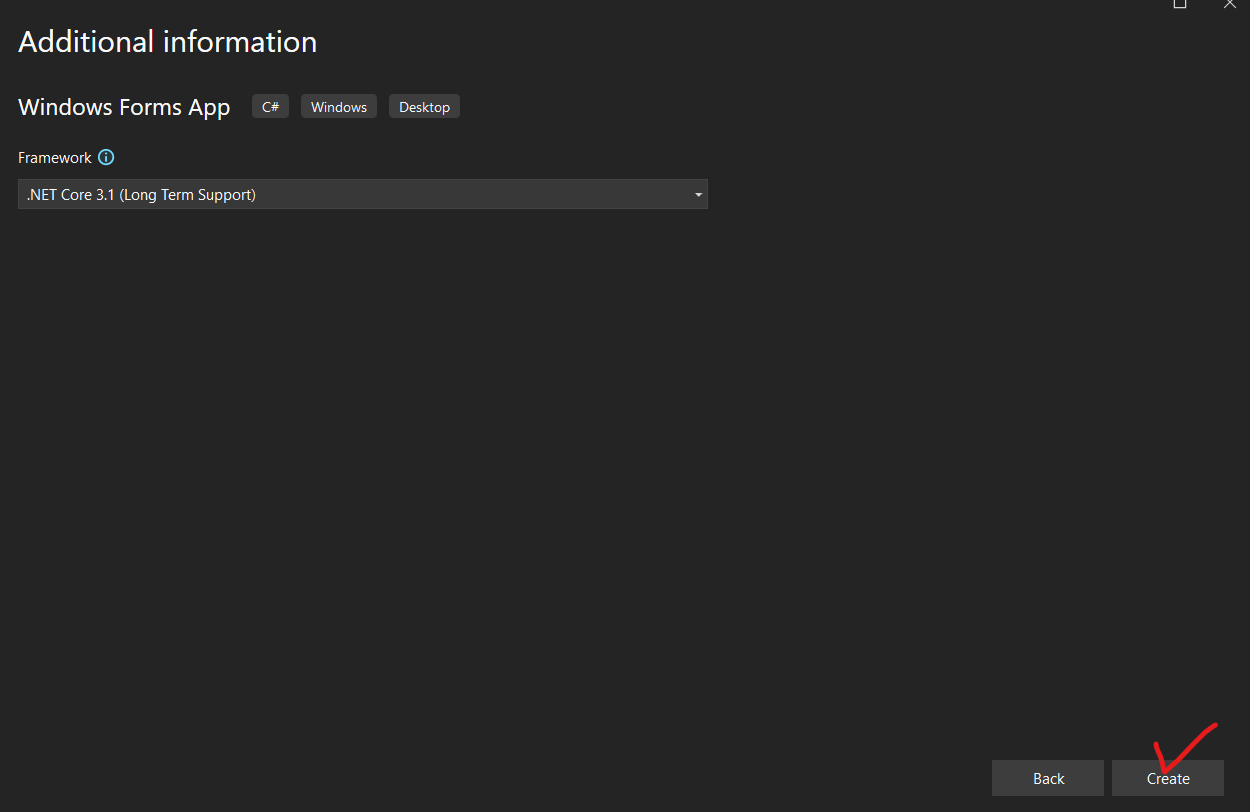Select the Desktop tag

click(x=424, y=106)
